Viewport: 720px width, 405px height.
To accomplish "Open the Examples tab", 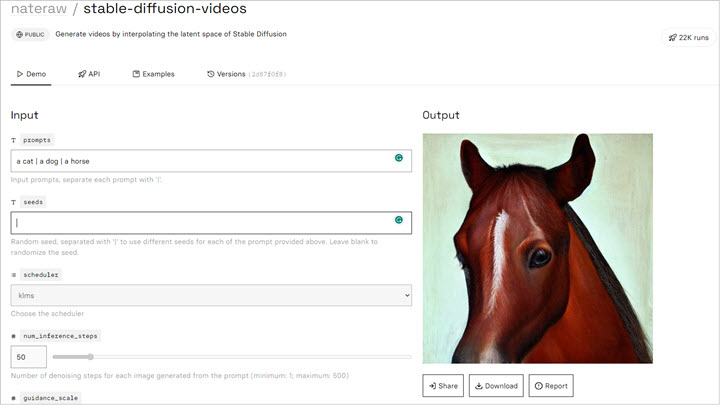I will pyautogui.click(x=153, y=74).
